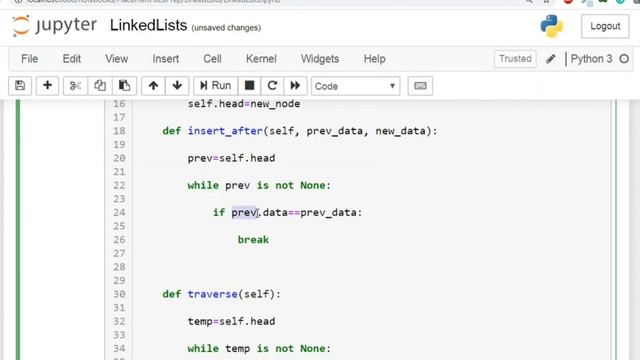Open the Widgets menu
This screenshot has height=360, width=640.
[320, 59]
